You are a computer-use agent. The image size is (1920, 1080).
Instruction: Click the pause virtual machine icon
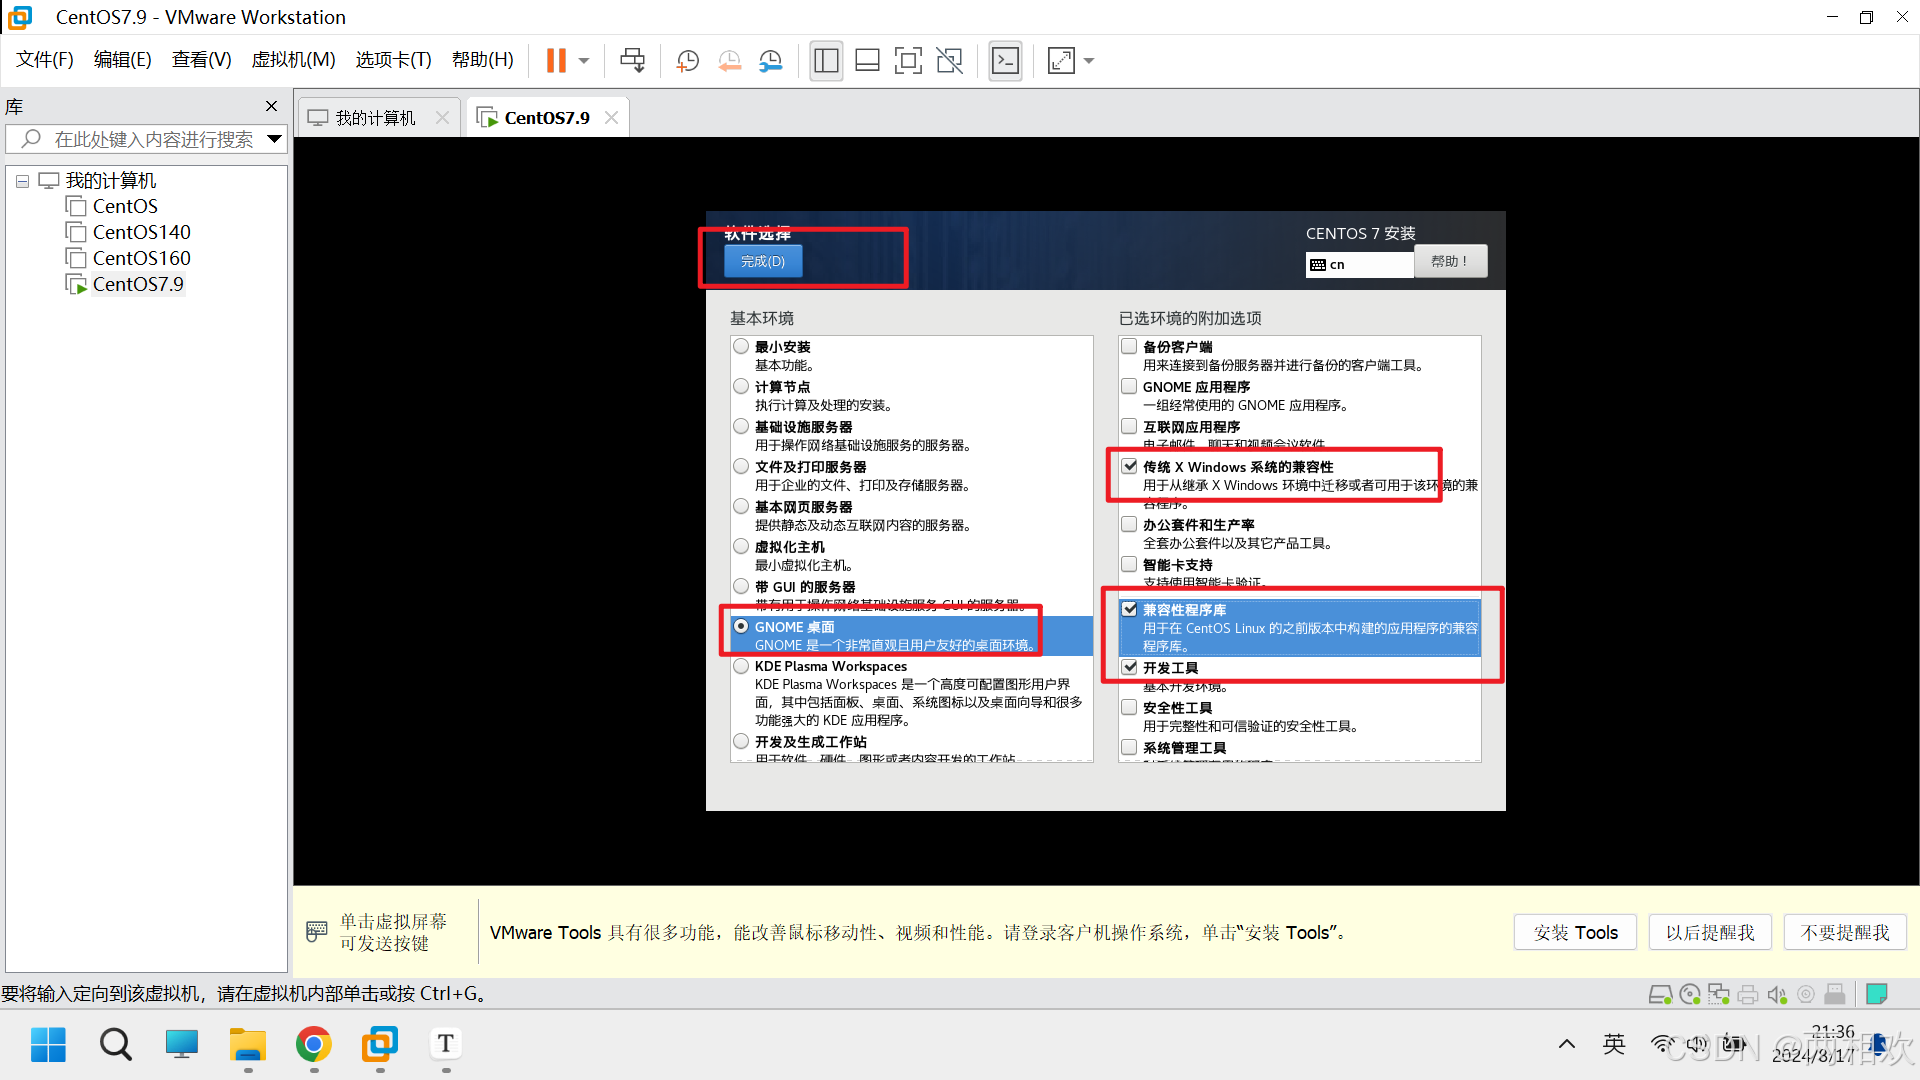coord(556,61)
